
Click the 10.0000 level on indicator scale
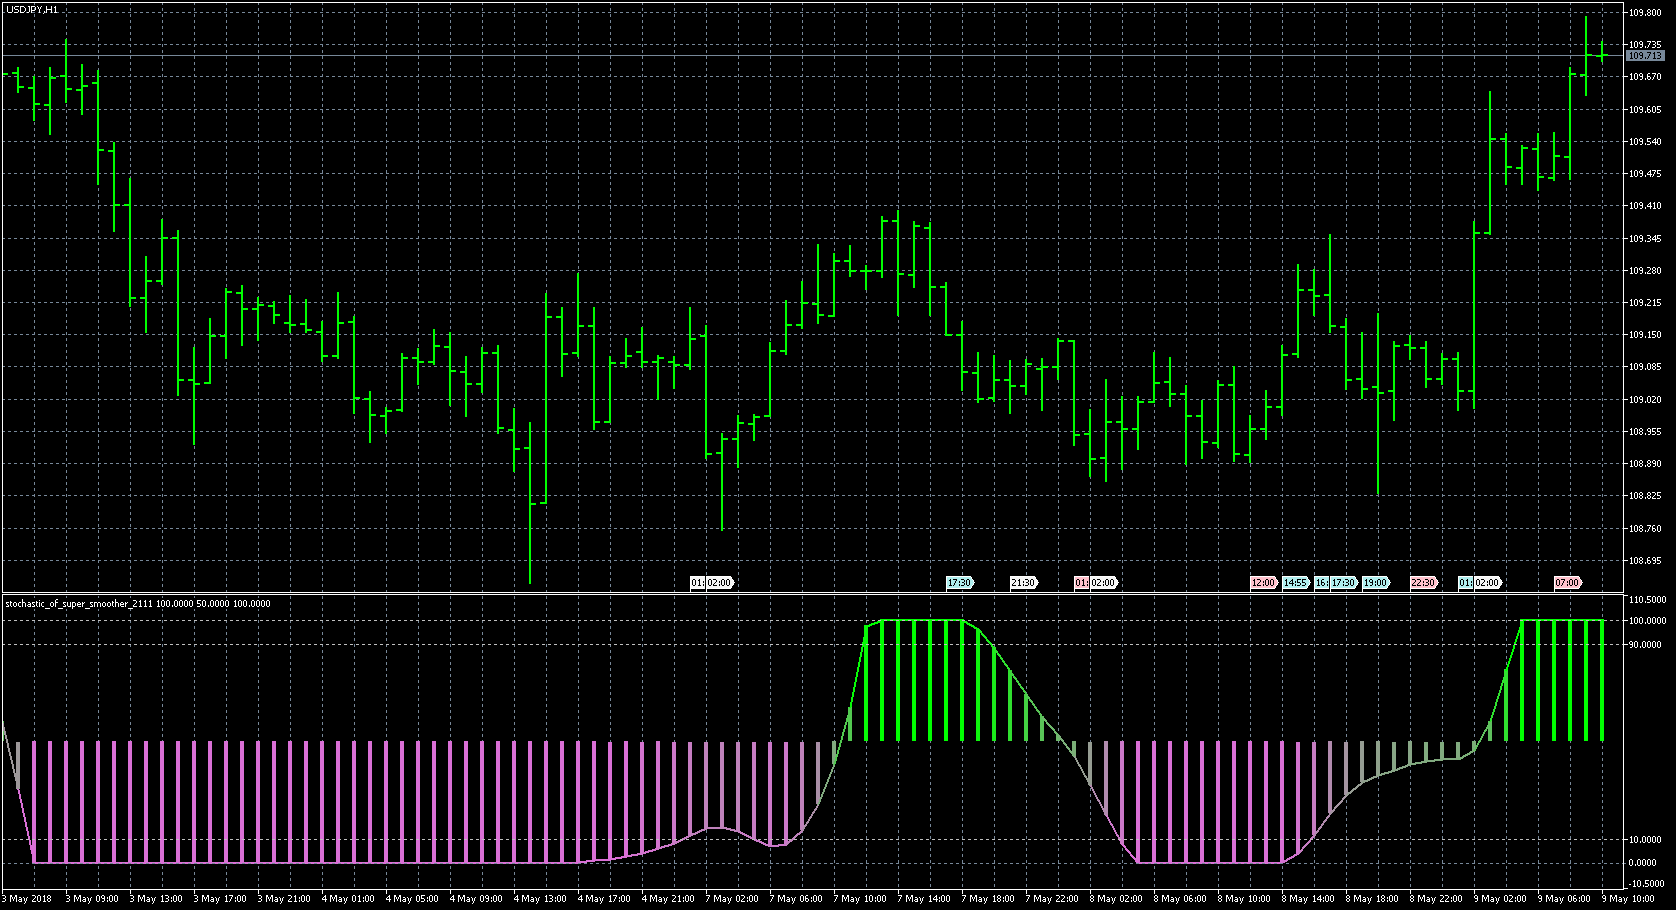[1647, 840]
